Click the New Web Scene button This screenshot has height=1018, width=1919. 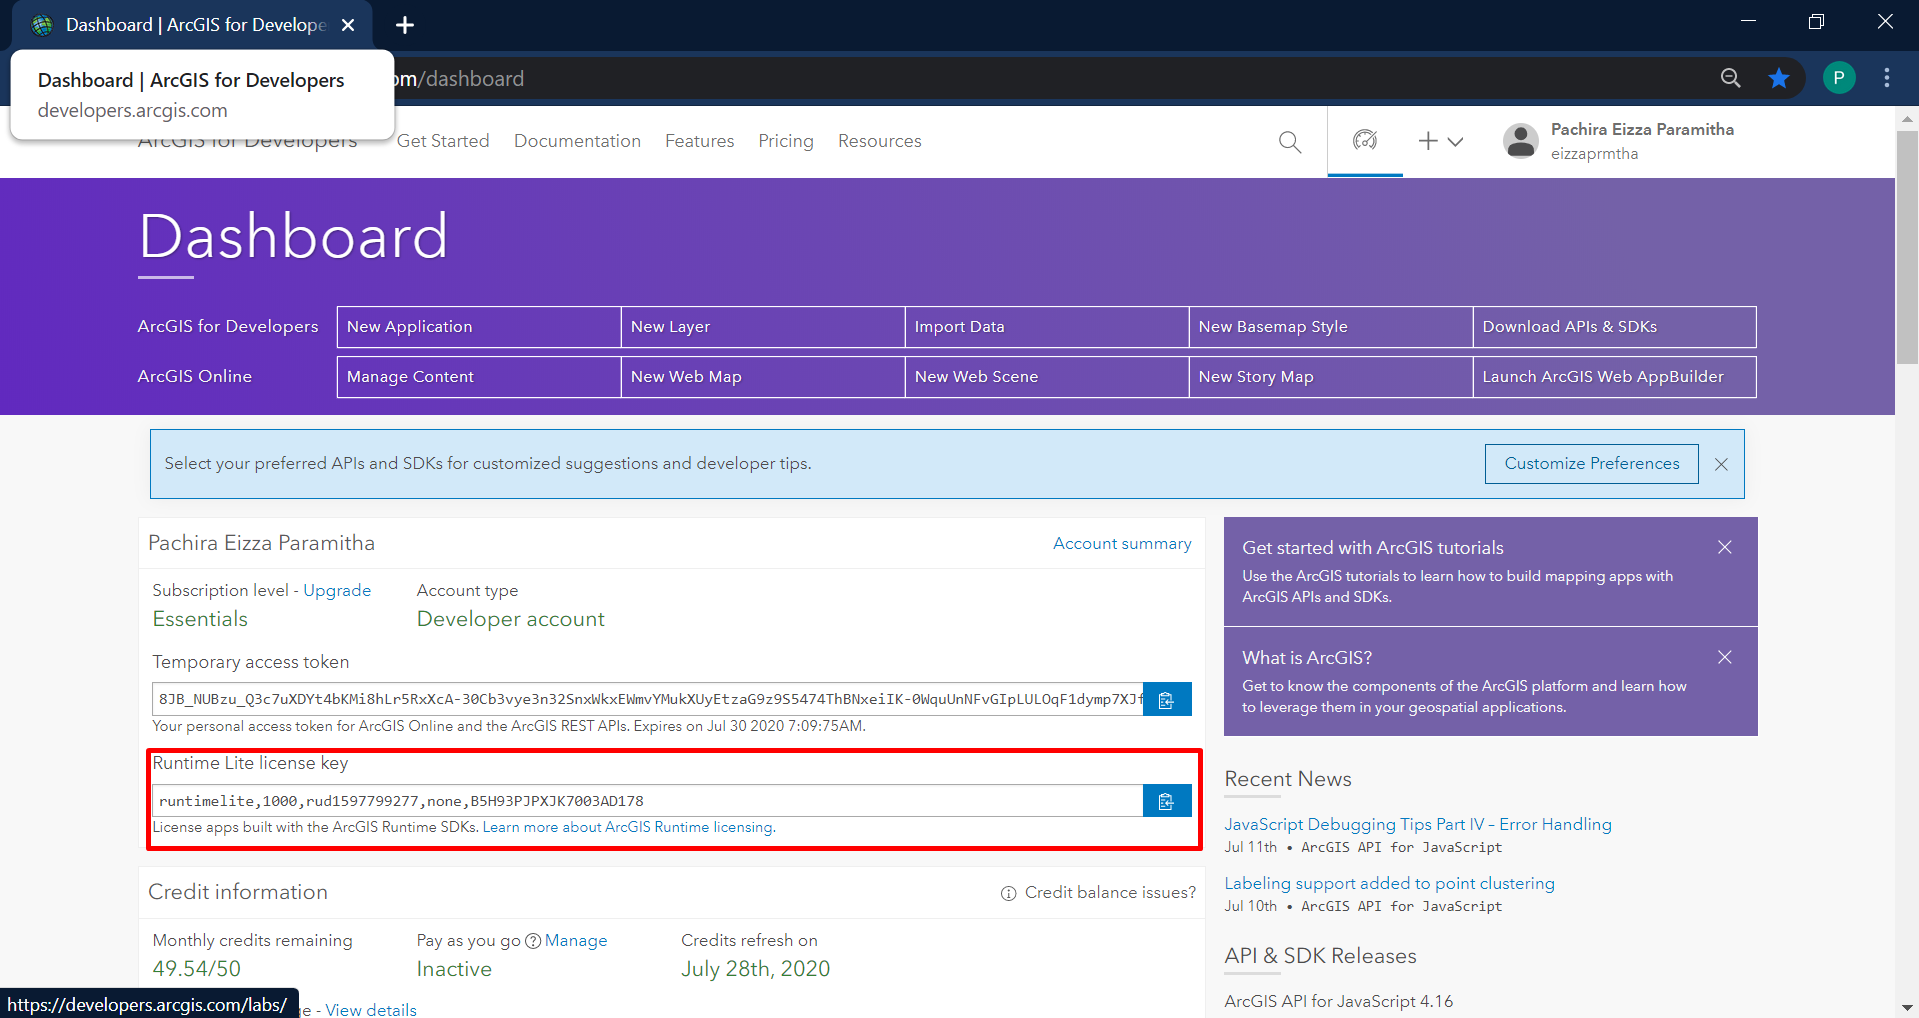click(x=1047, y=377)
